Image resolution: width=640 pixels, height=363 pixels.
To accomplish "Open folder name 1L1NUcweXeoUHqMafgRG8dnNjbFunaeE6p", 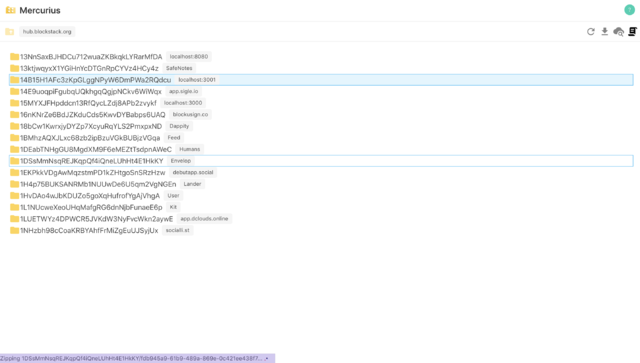I will coord(91,207).
